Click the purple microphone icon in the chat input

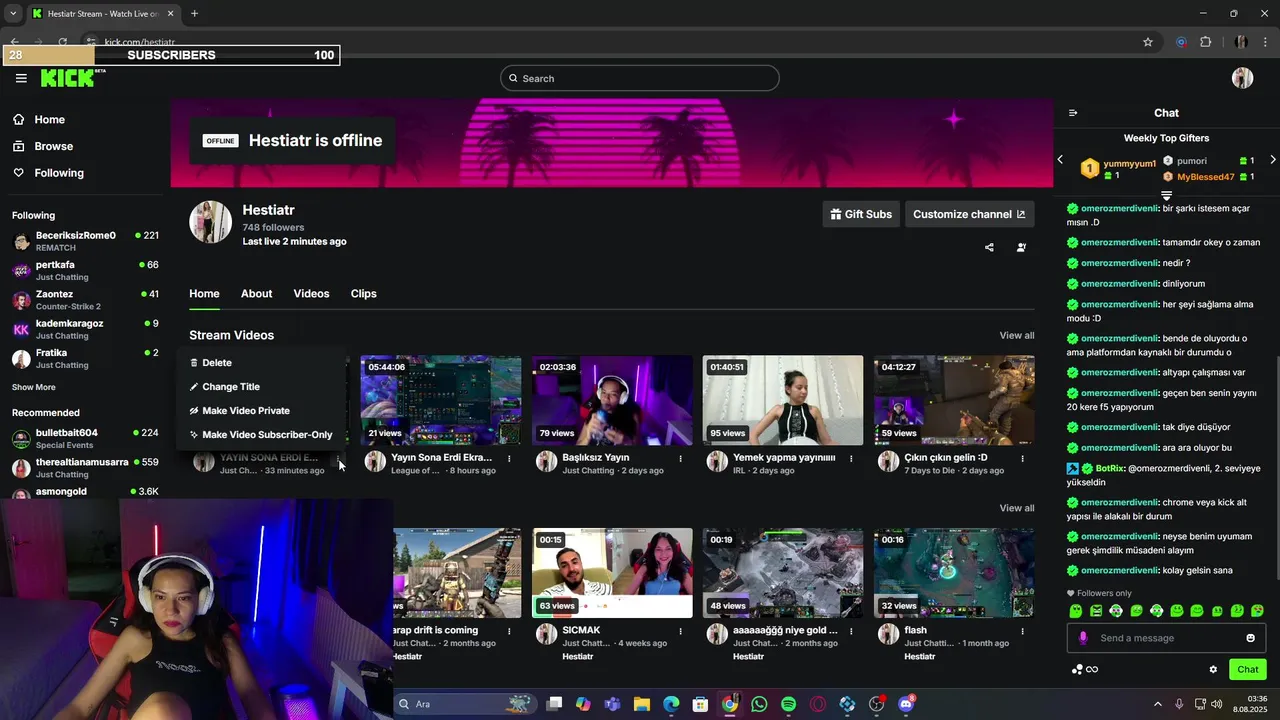1083,638
